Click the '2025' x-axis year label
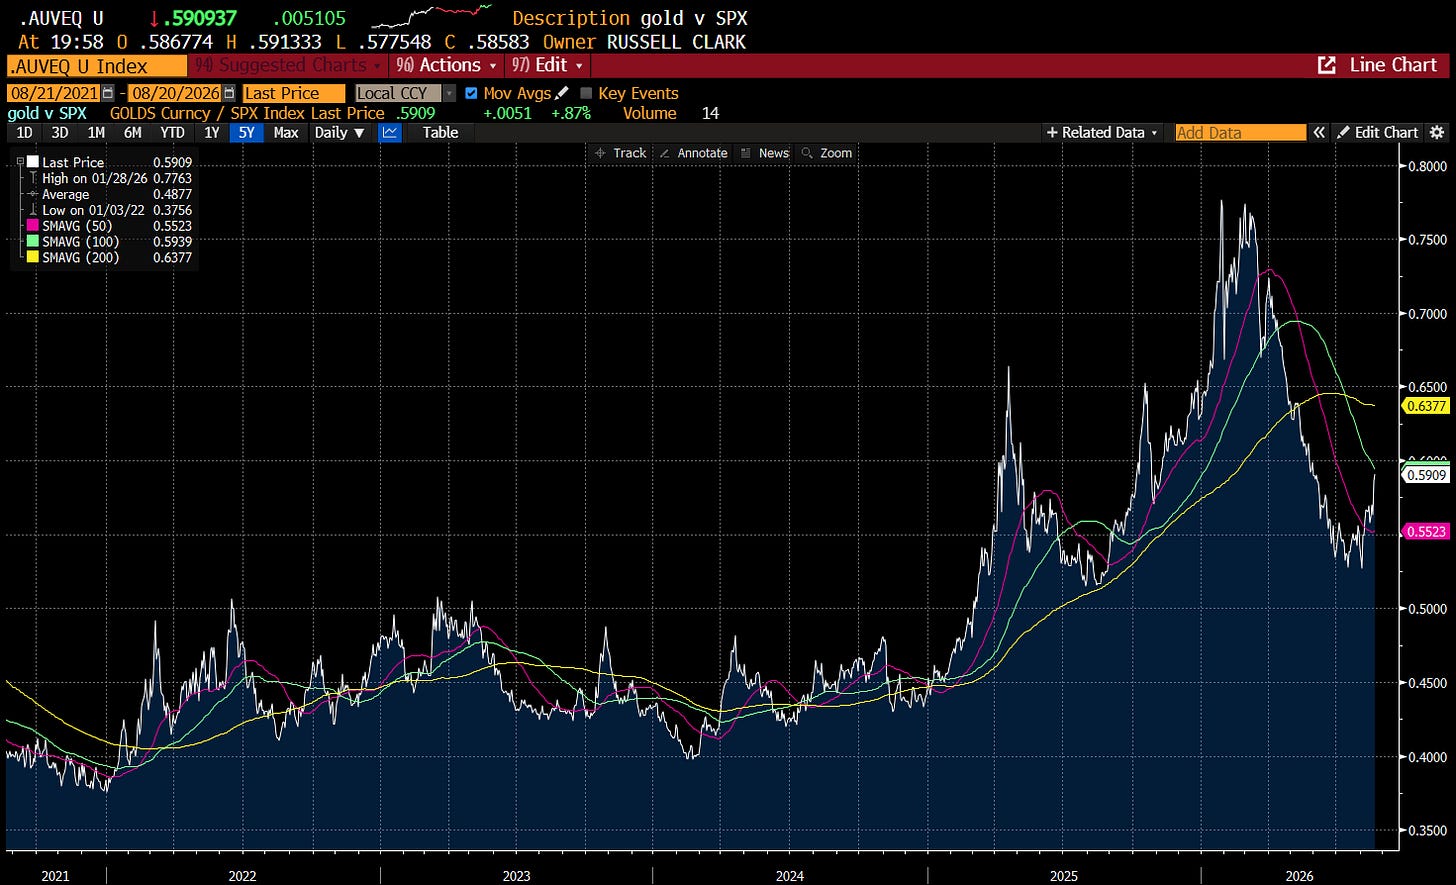This screenshot has width=1456, height=885. point(1062,877)
